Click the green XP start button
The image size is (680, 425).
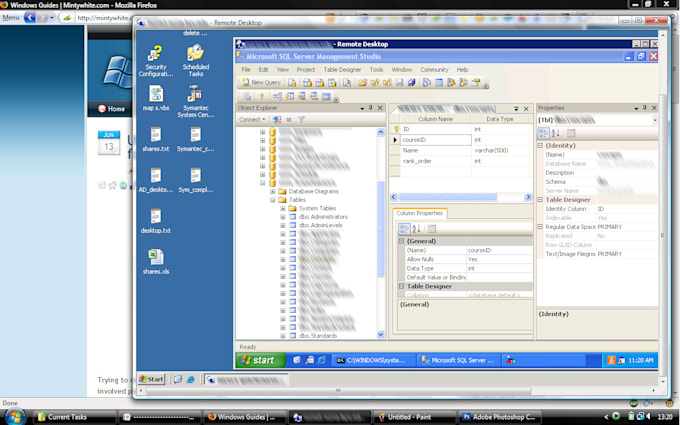[x=259, y=360]
